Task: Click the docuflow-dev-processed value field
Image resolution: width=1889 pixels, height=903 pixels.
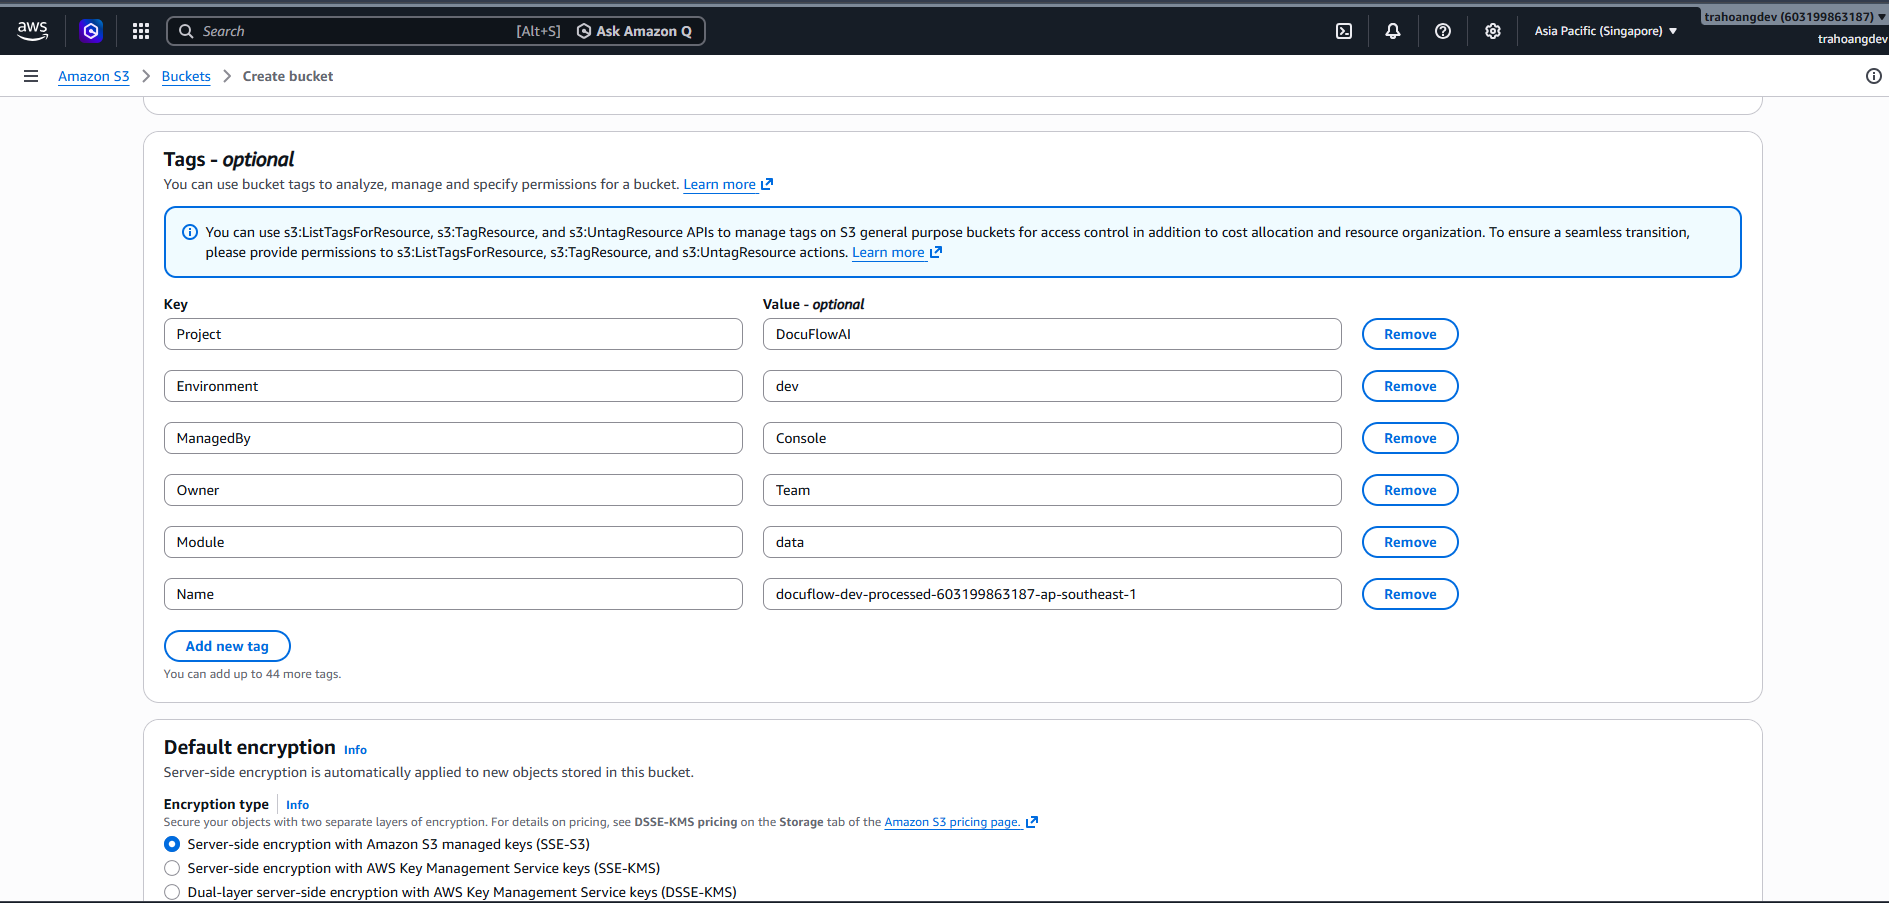Action: [x=1052, y=594]
